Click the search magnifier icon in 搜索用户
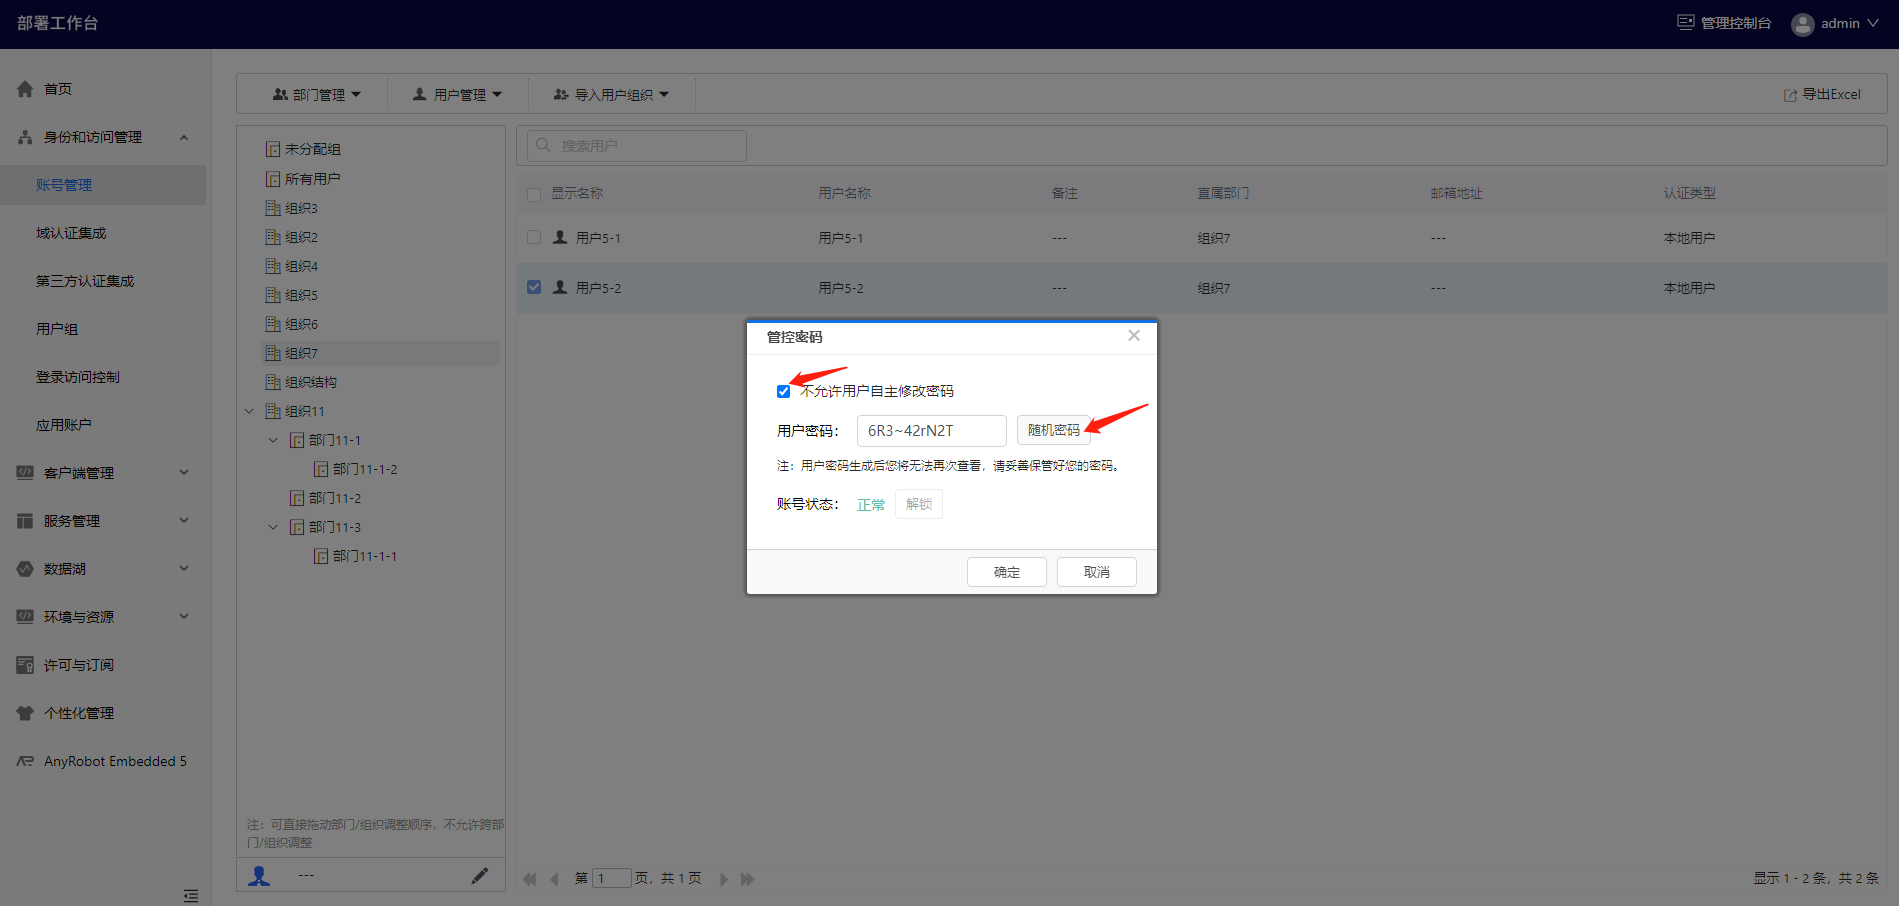The image size is (1899, 906). [543, 145]
